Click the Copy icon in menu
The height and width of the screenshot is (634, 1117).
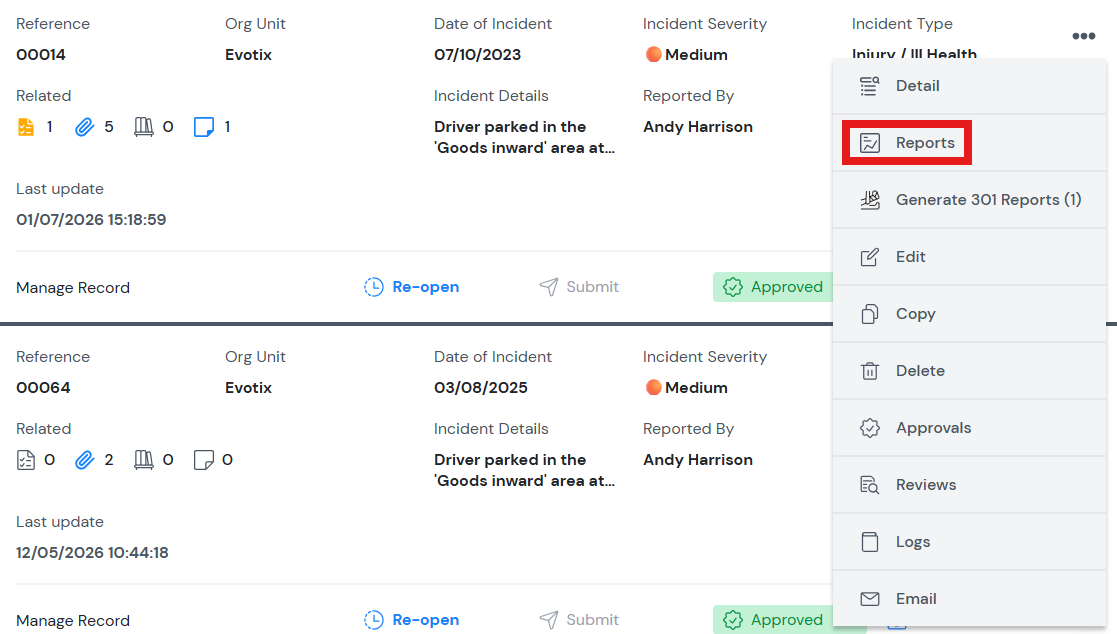[870, 314]
